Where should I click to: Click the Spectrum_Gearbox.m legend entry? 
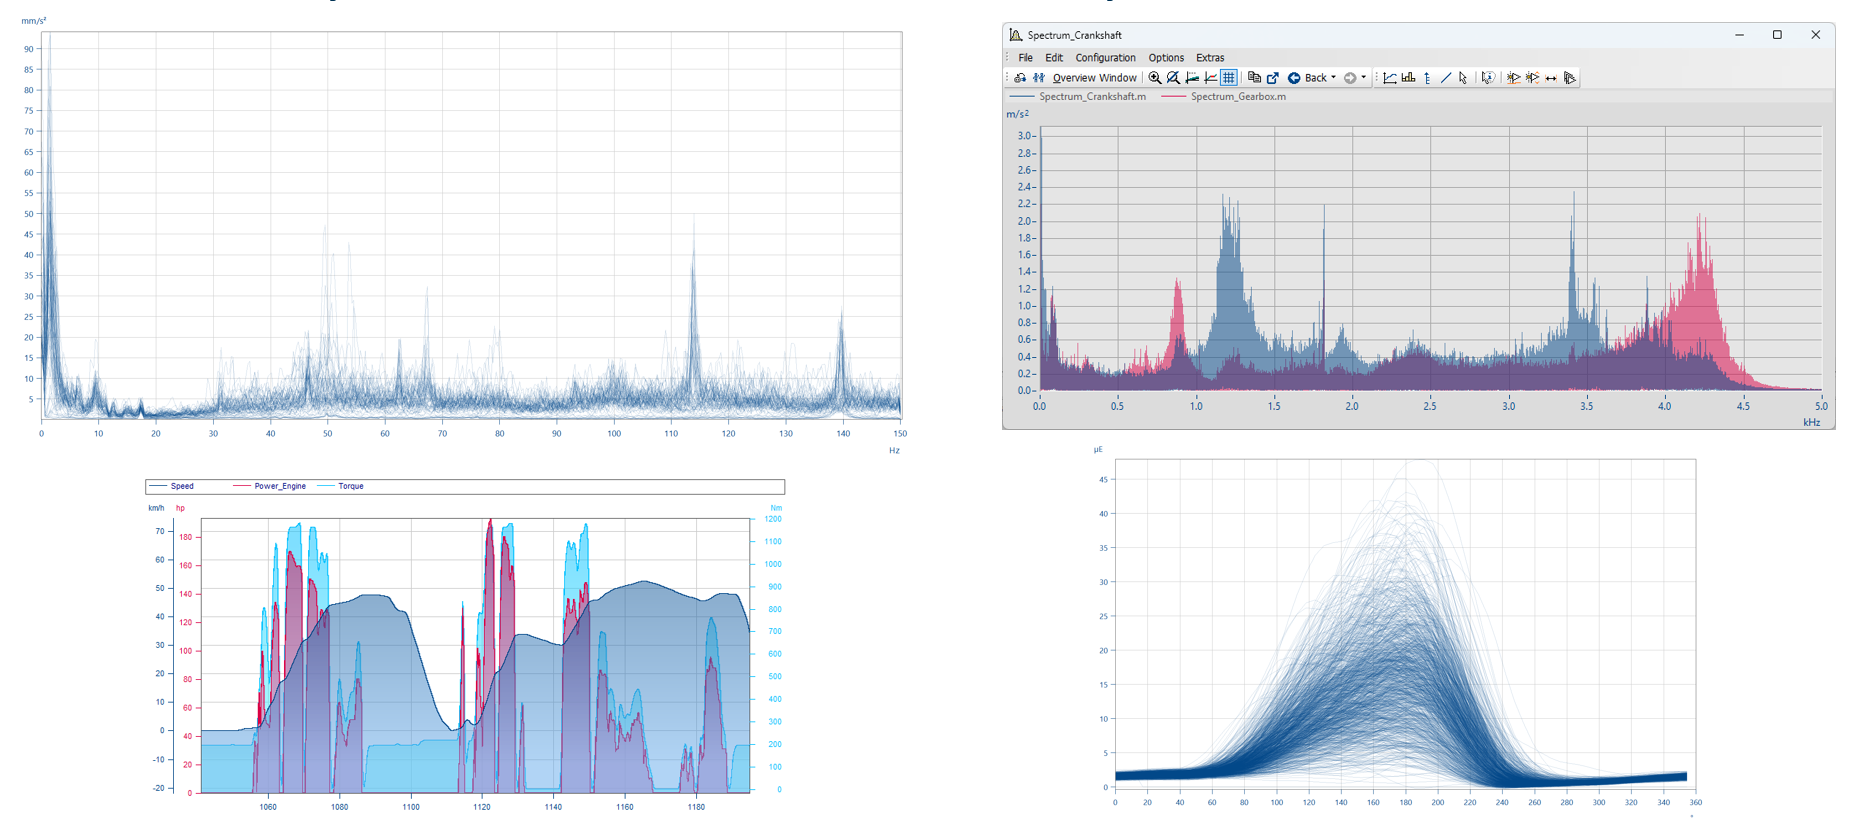coord(1238,97)
